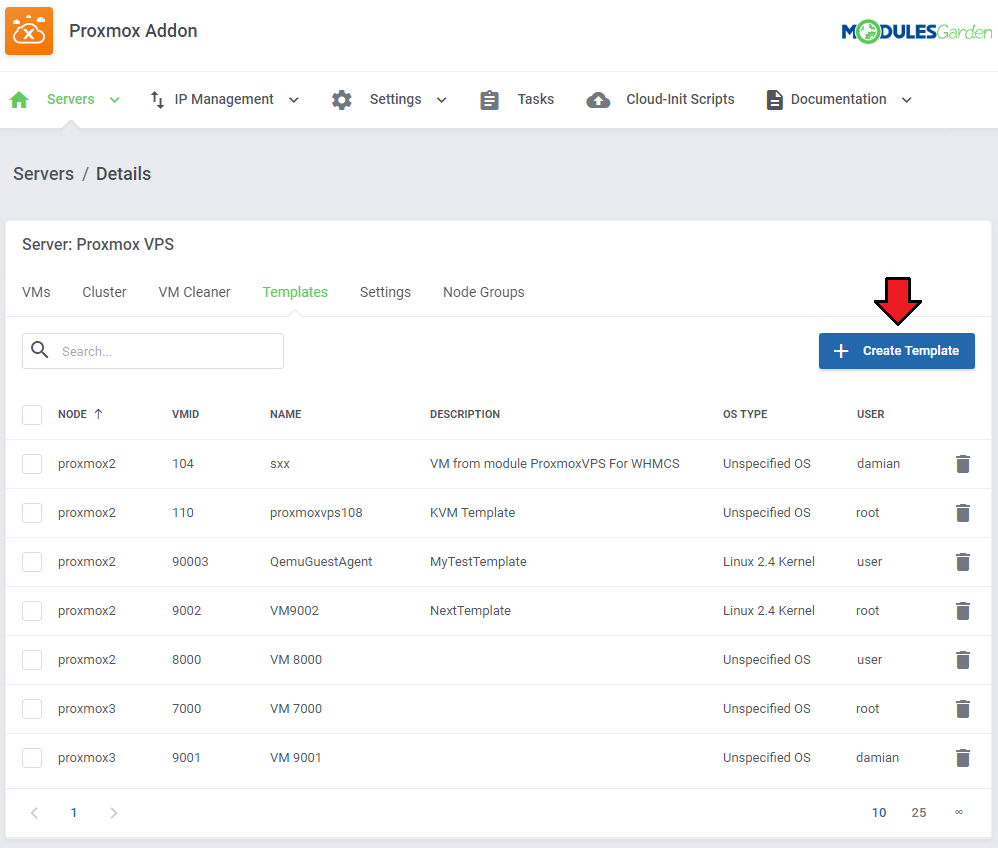998x848 pixels.
Task: Sort by the USER column header
Action: click(870, 414)
